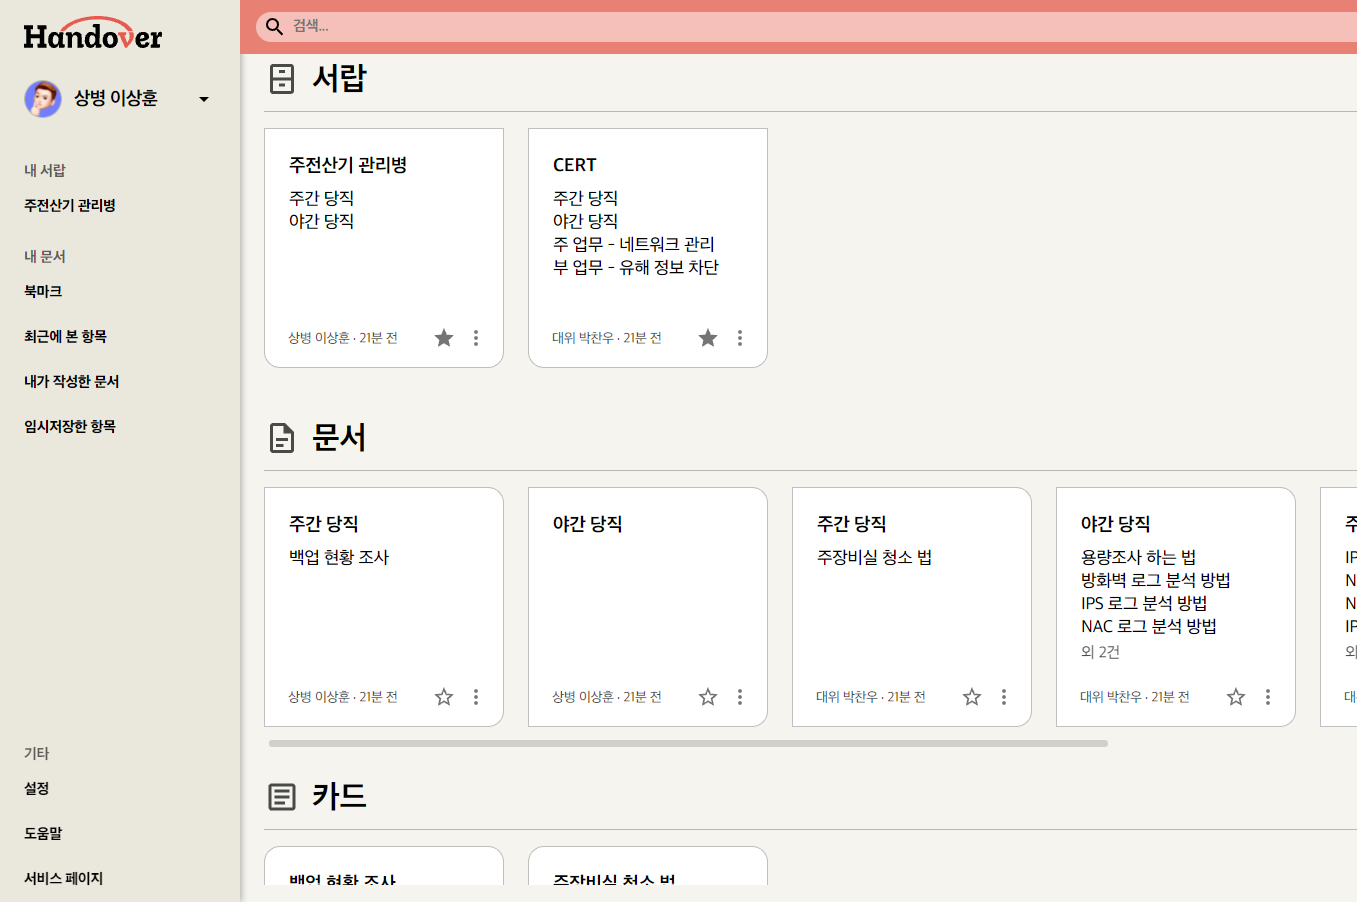
Task: Open 최근에 본 항목 in the sidebar
Action: pos(65,336)
